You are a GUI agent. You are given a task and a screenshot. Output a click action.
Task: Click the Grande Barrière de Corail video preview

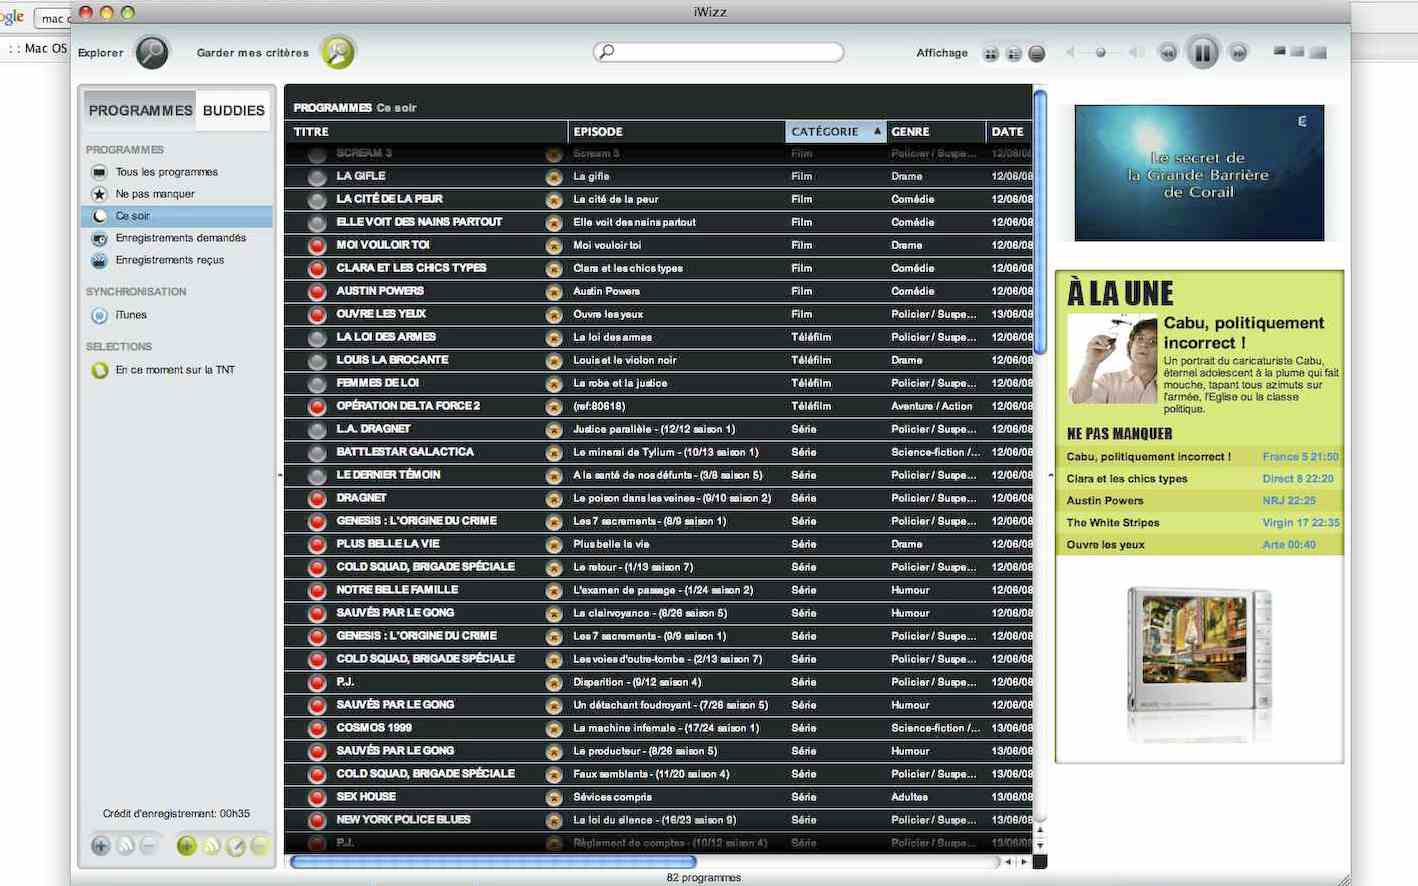pos(1199,173)
